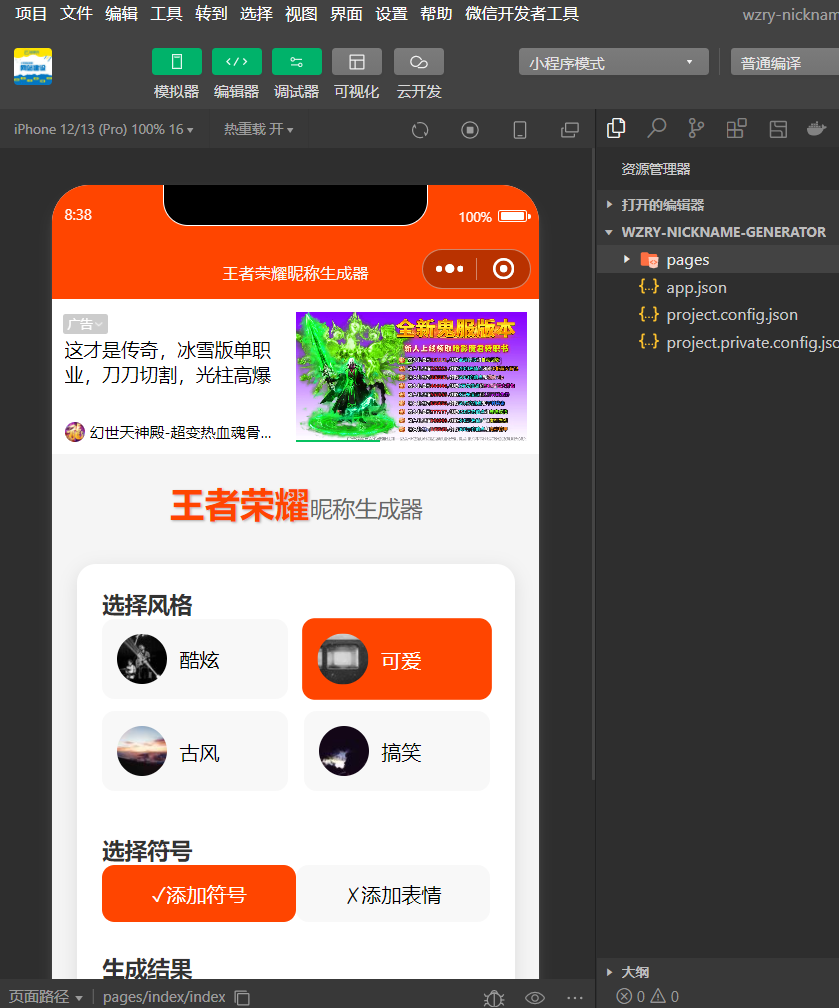Open the 工具 menu
Image resolution: width=839 pixels, height=1008 pixels.
click(x=166, y=14)
